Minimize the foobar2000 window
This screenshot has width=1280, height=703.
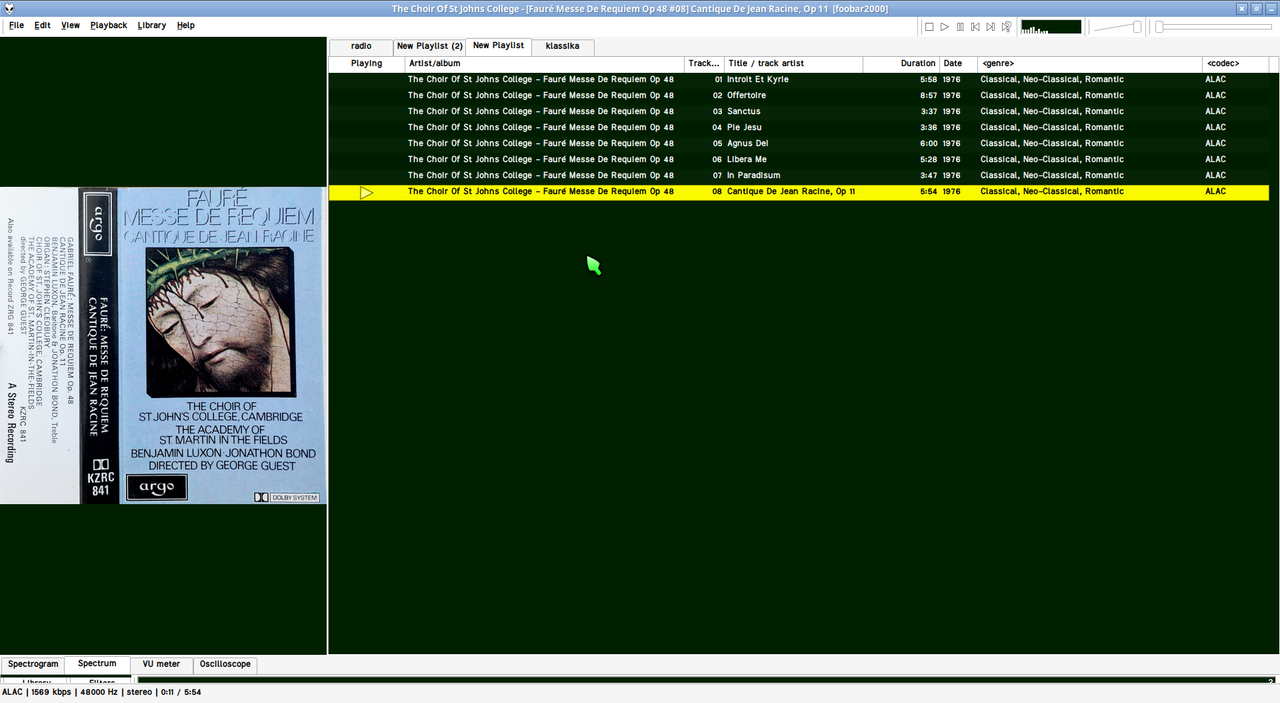tap(1273, 9)
